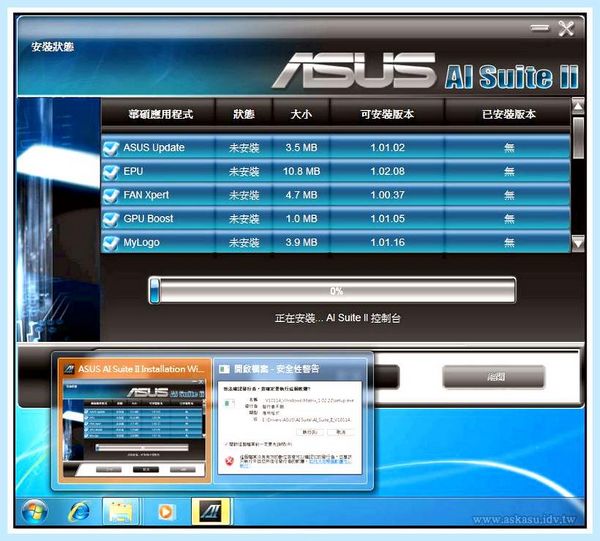Click the 離開 (Exit) button
Viewport: 600px width, 541px height.
tap(494, 377)
